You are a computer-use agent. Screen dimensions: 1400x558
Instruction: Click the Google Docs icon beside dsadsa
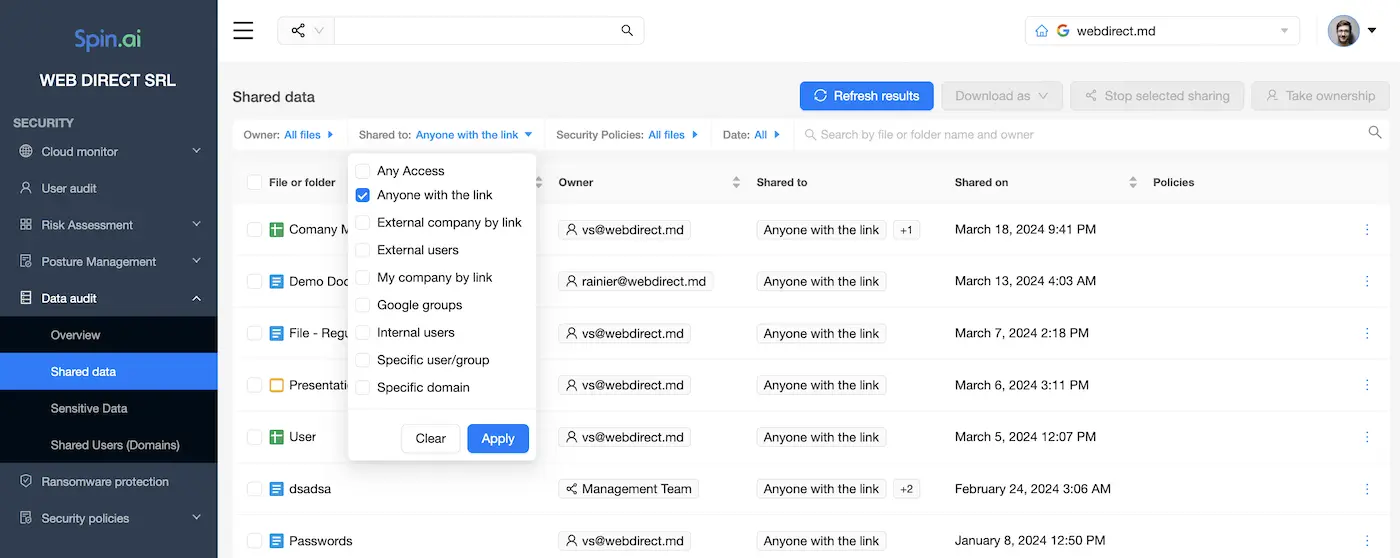(278, 489)
